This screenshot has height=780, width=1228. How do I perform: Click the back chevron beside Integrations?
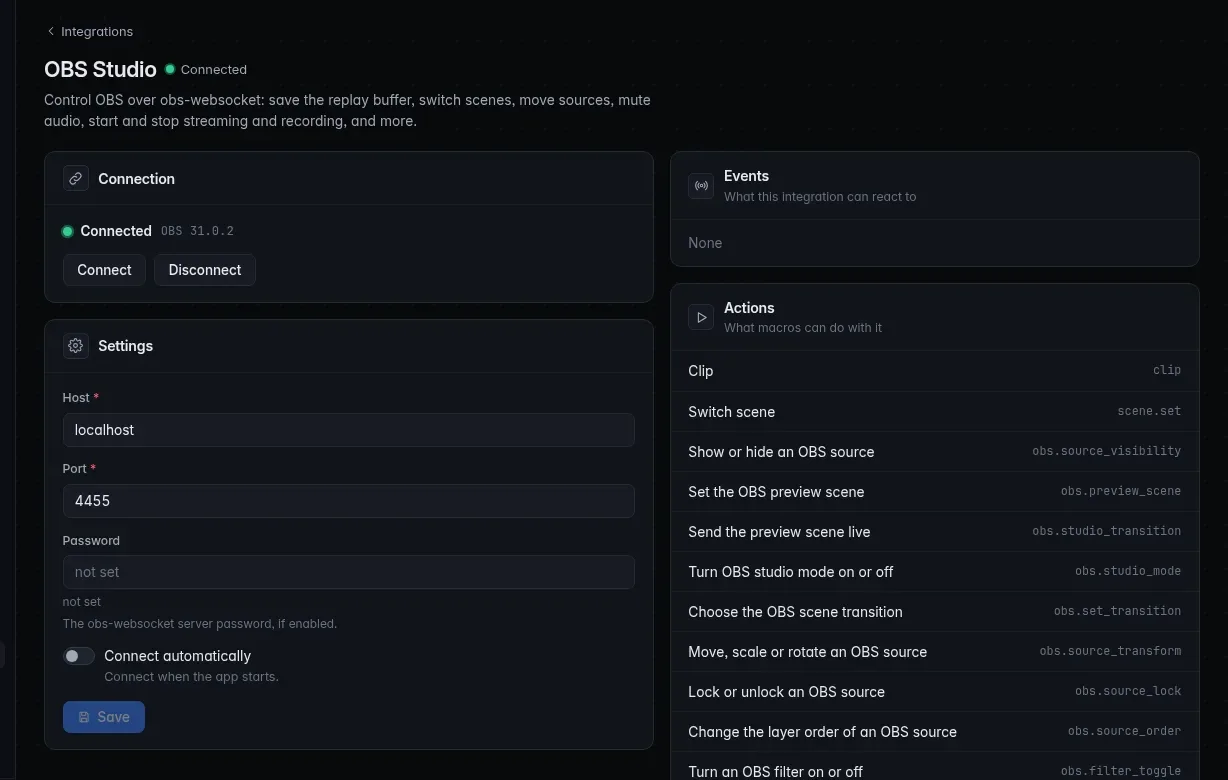pyautogui.click(x=51, y=31)
